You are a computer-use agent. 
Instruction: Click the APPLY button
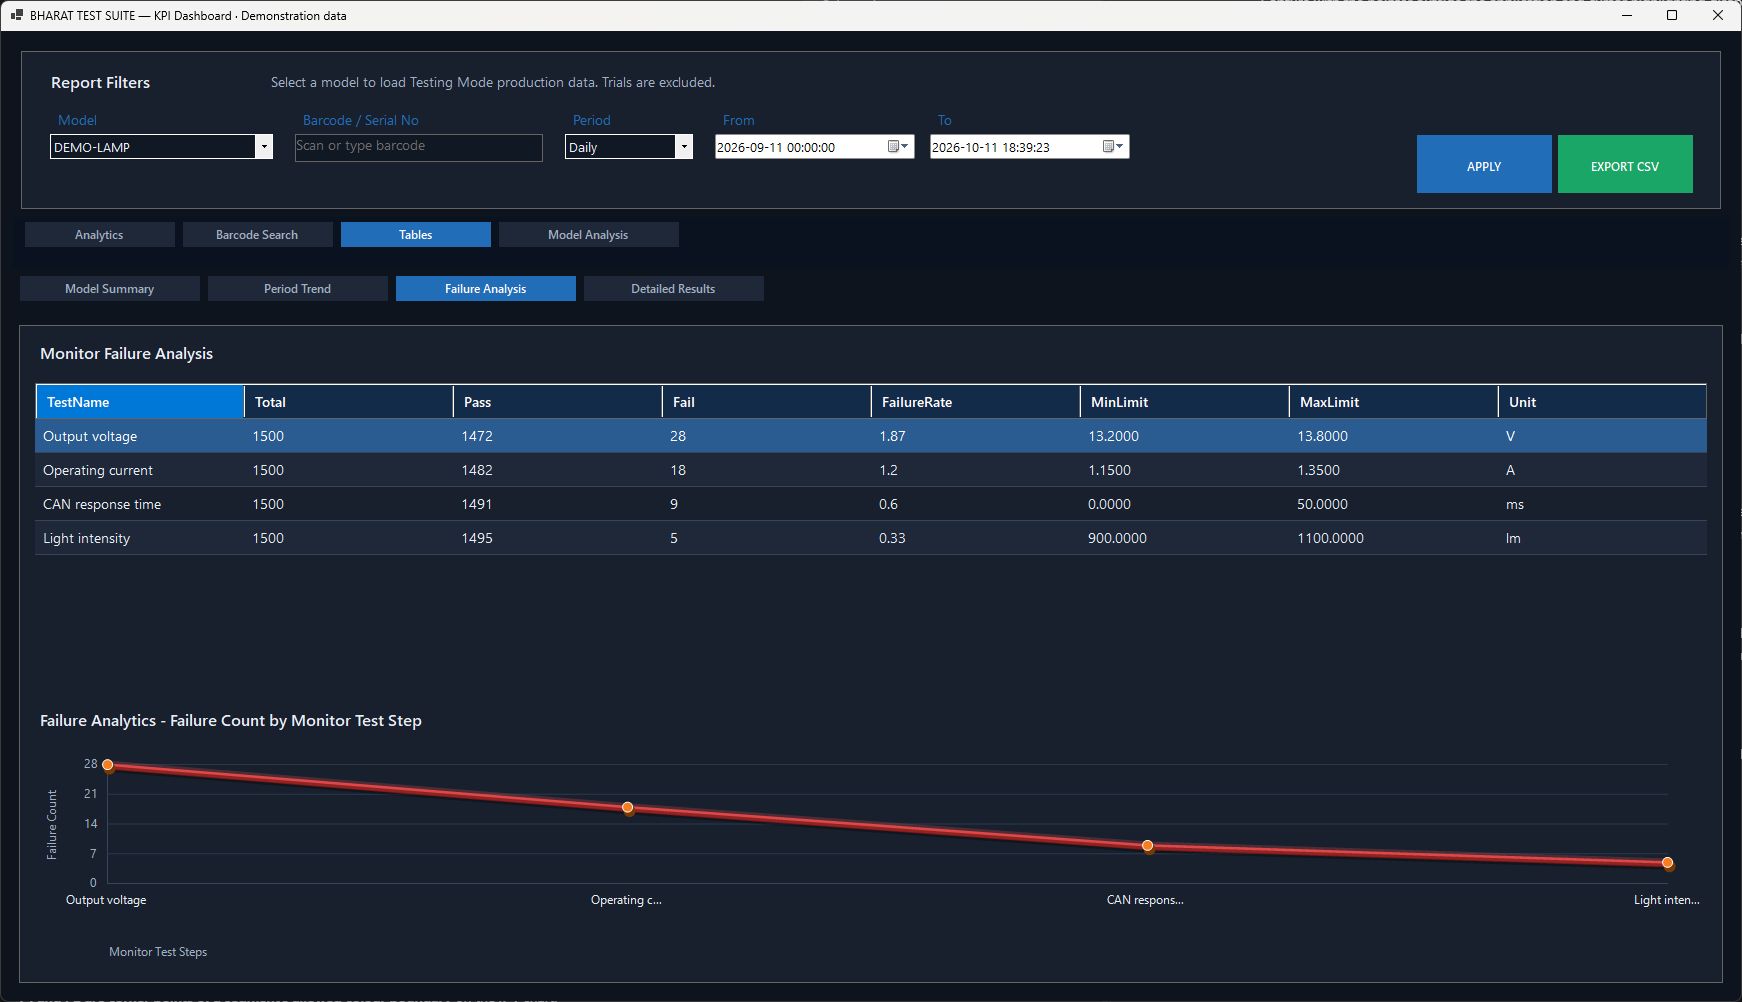pyautogui.click(x=1484, y=164)
